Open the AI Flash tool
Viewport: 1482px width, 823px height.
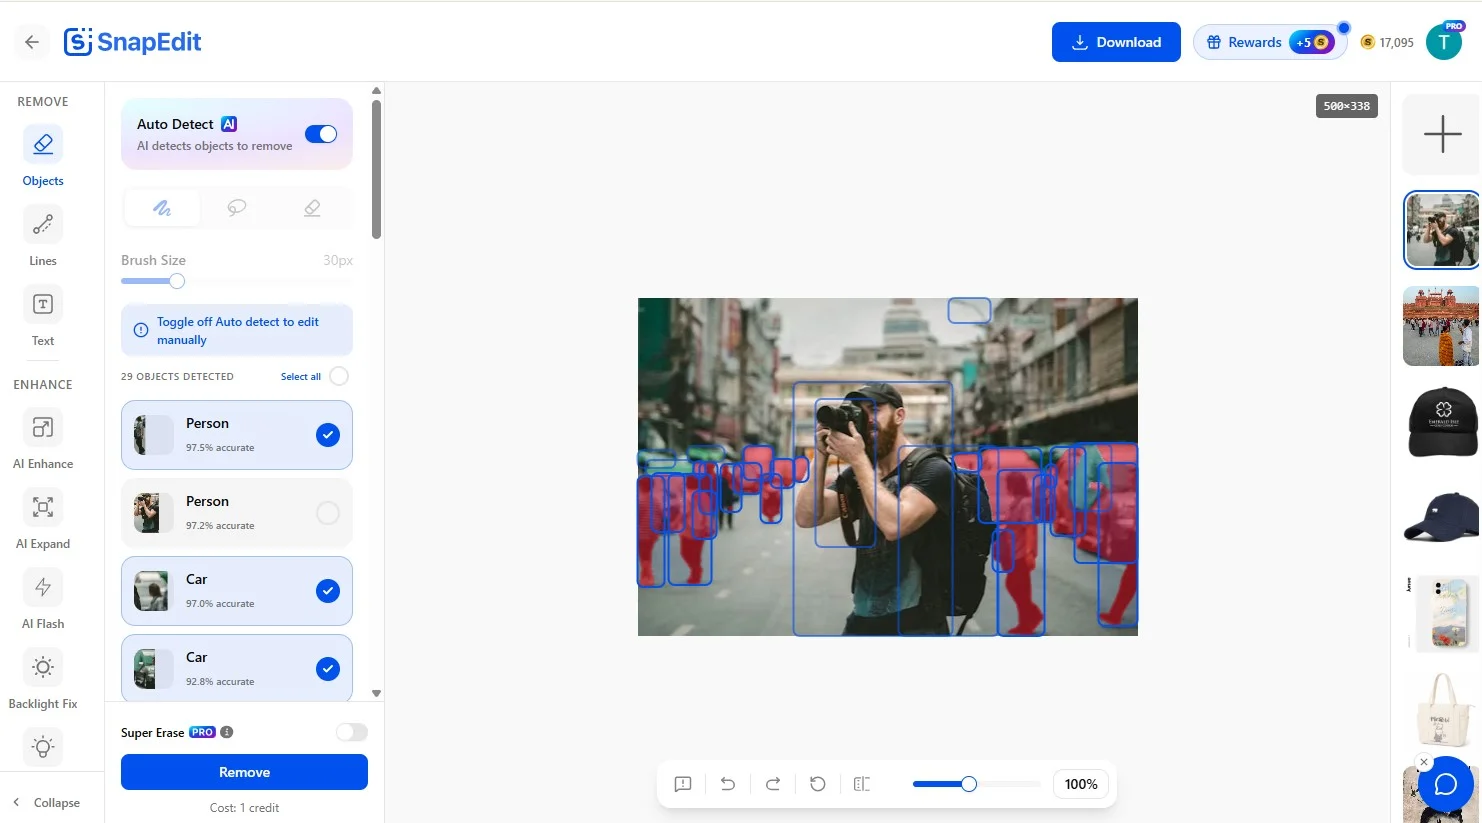[43, 599]
